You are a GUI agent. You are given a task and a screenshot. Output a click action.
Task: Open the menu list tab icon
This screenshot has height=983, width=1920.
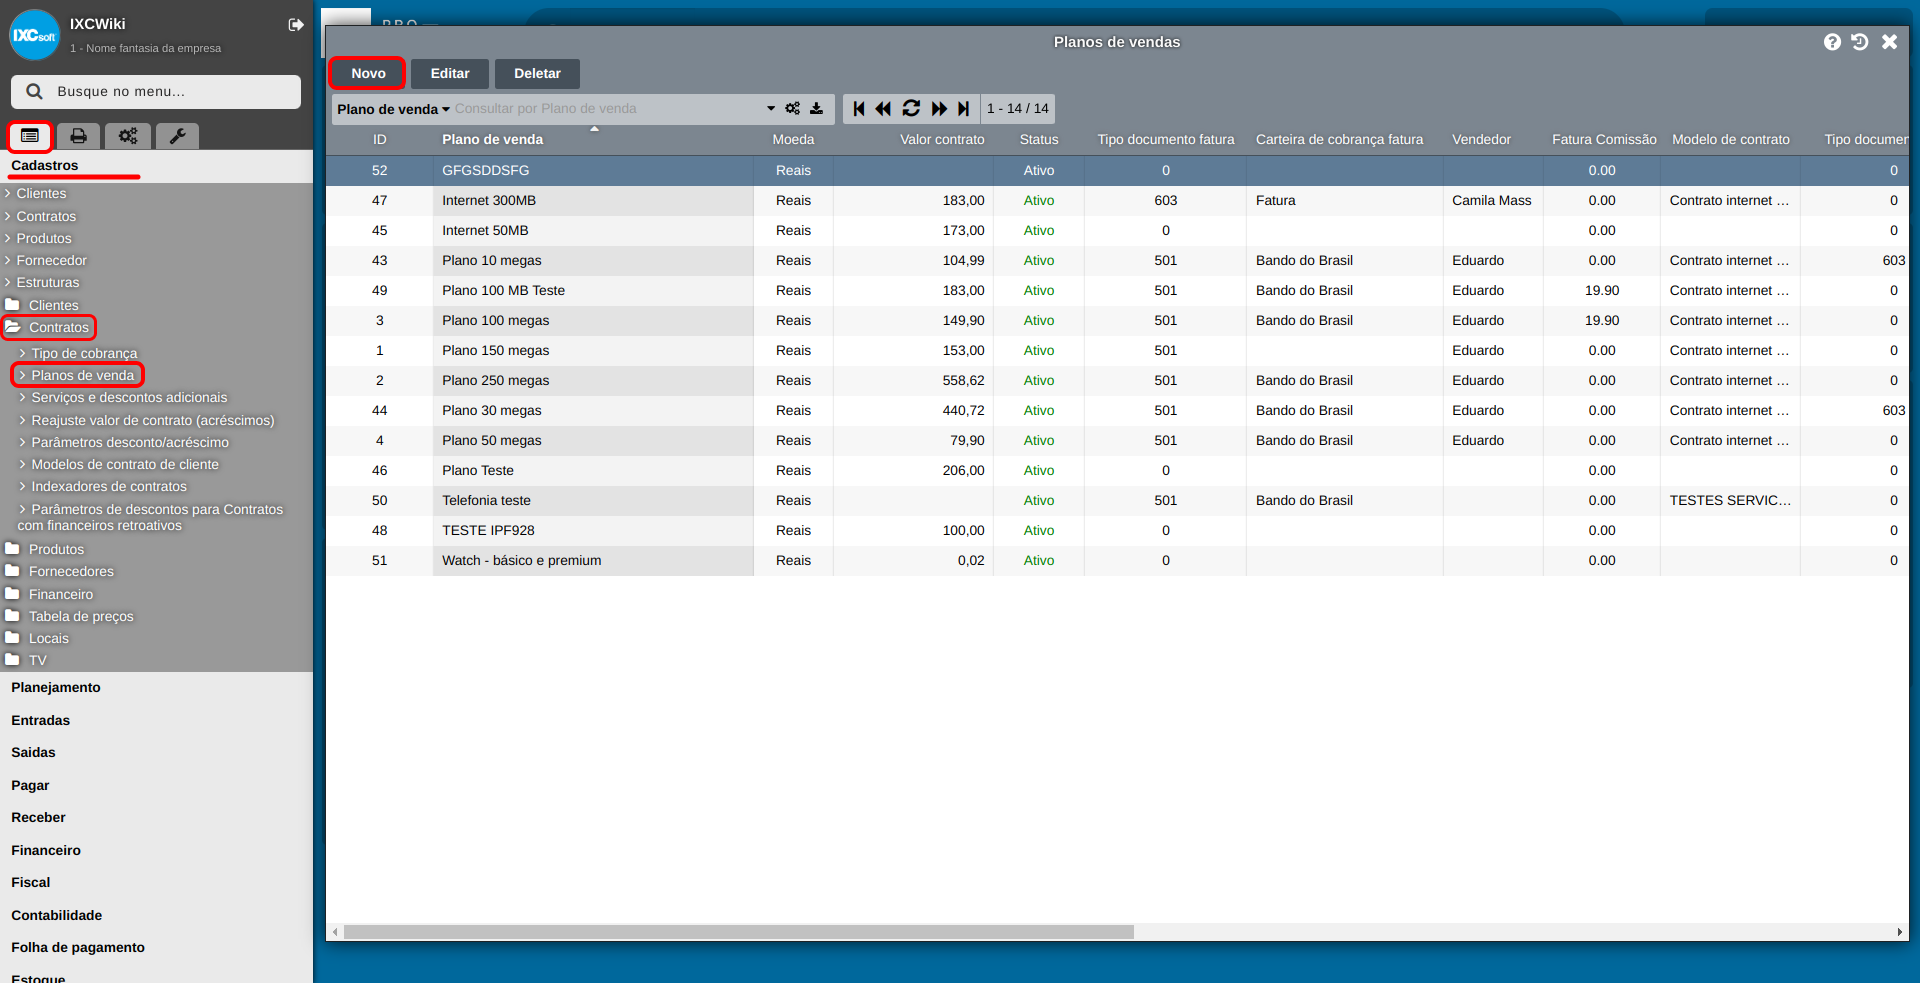point(30,136)
